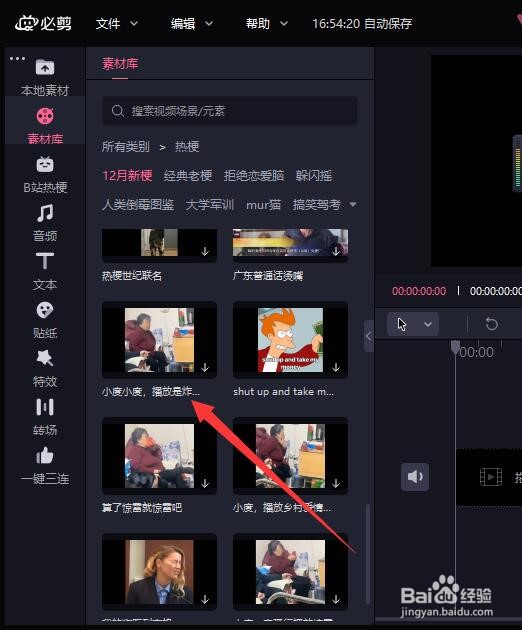Download the 热梗世纪联名 clip
522x630 pixels.
(205, 252)
